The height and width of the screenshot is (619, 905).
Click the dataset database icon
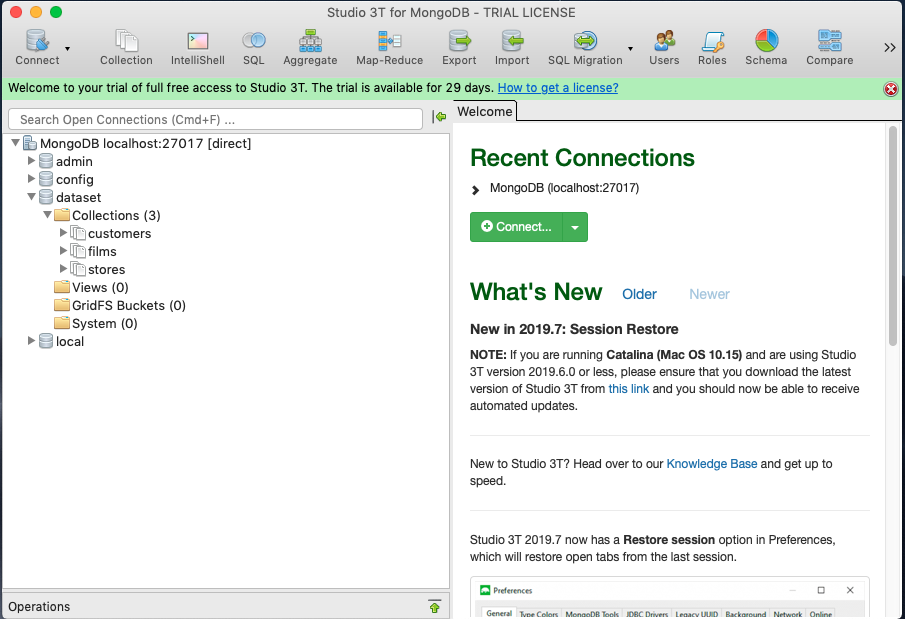pos(46,197)
